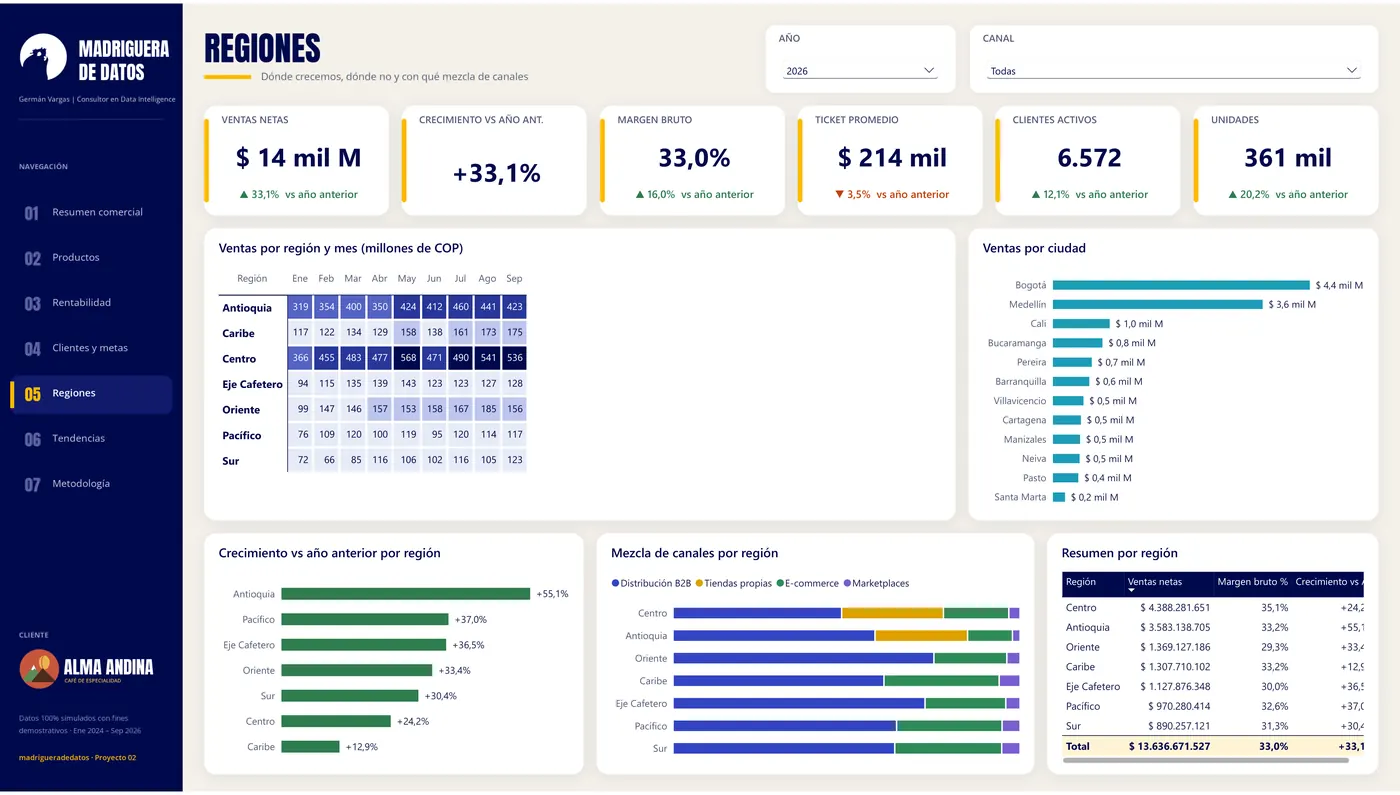The width and height of the screenshot is (1400, 795).
Task: Open the Año dropdown showing 2026
Action: [860, 71]
